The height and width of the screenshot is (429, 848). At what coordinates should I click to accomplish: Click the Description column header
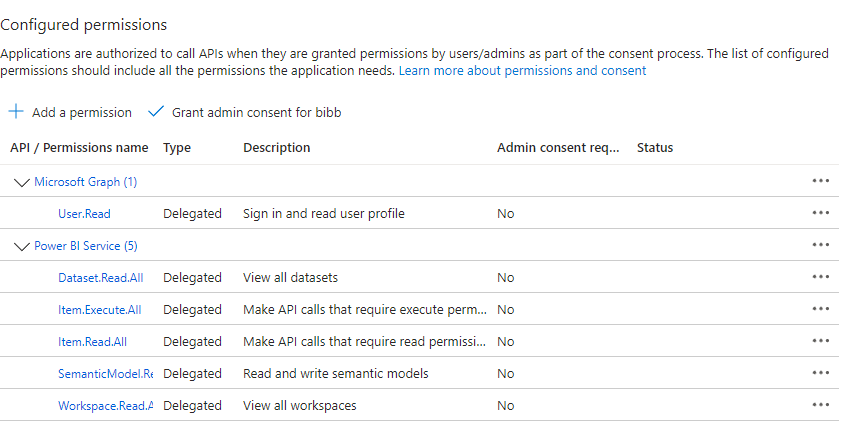276,148
